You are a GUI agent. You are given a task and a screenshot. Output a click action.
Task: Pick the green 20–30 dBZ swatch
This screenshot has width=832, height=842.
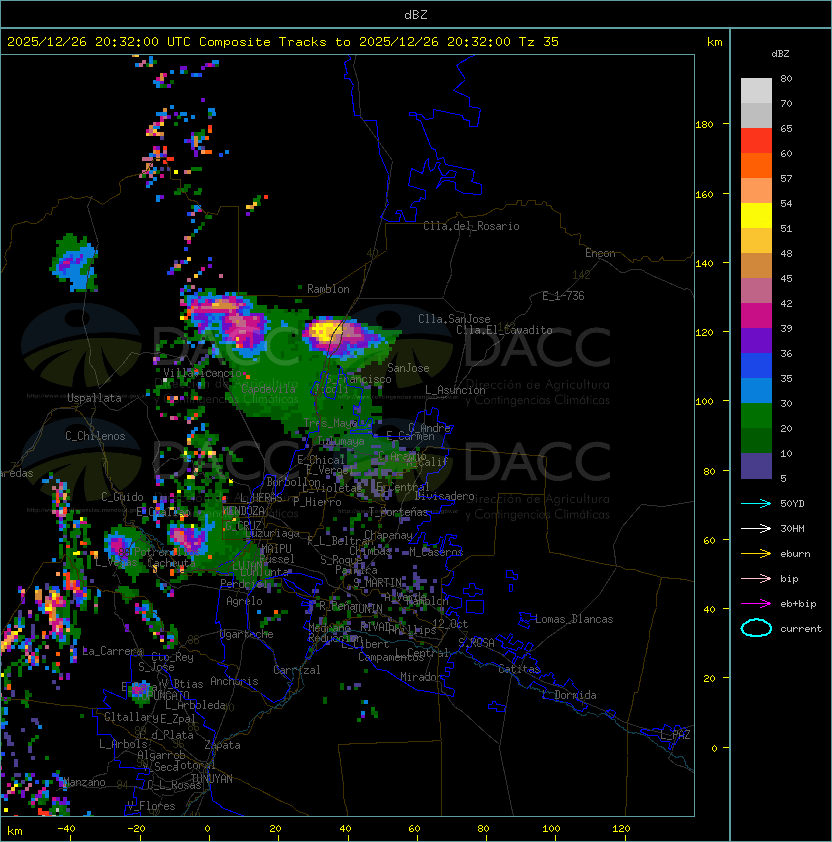[x=756, y=415]
